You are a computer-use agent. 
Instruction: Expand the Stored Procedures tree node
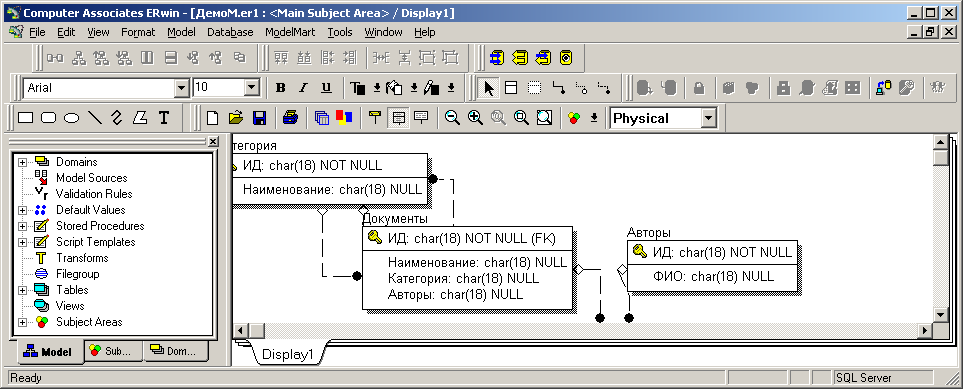click(x=23, y=226)
